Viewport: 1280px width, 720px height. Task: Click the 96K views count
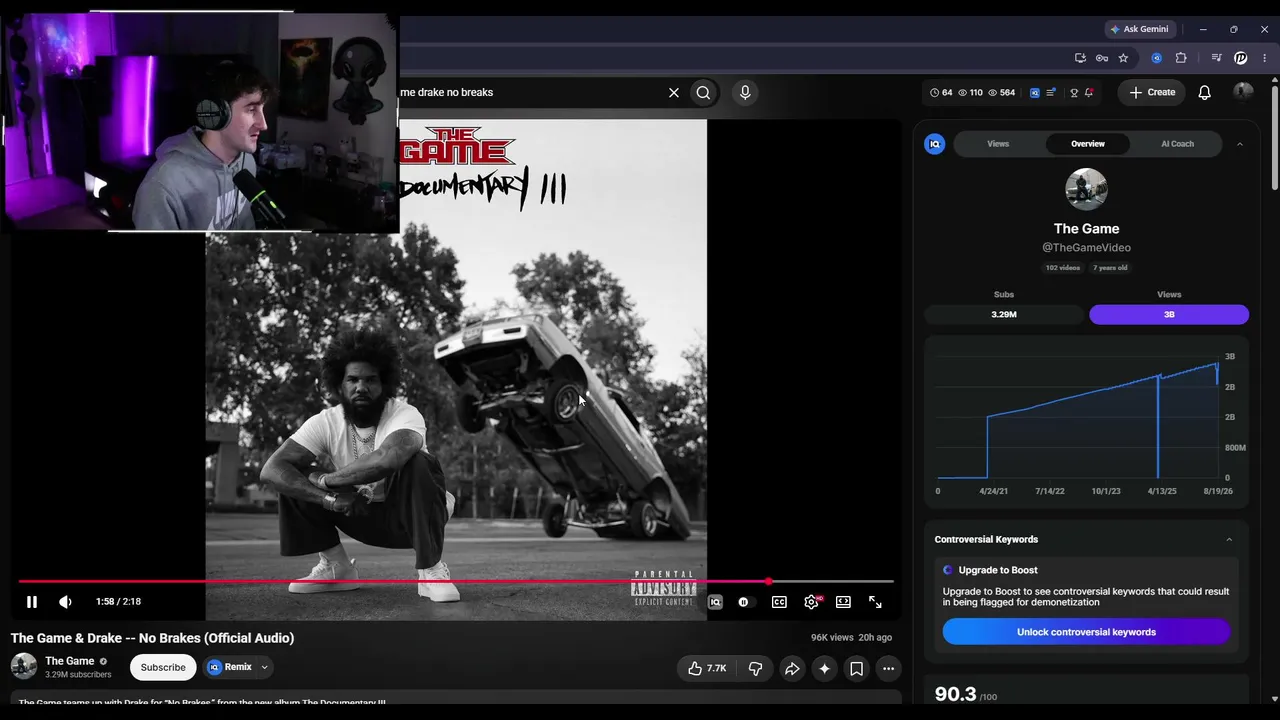(x=832, y=638)
